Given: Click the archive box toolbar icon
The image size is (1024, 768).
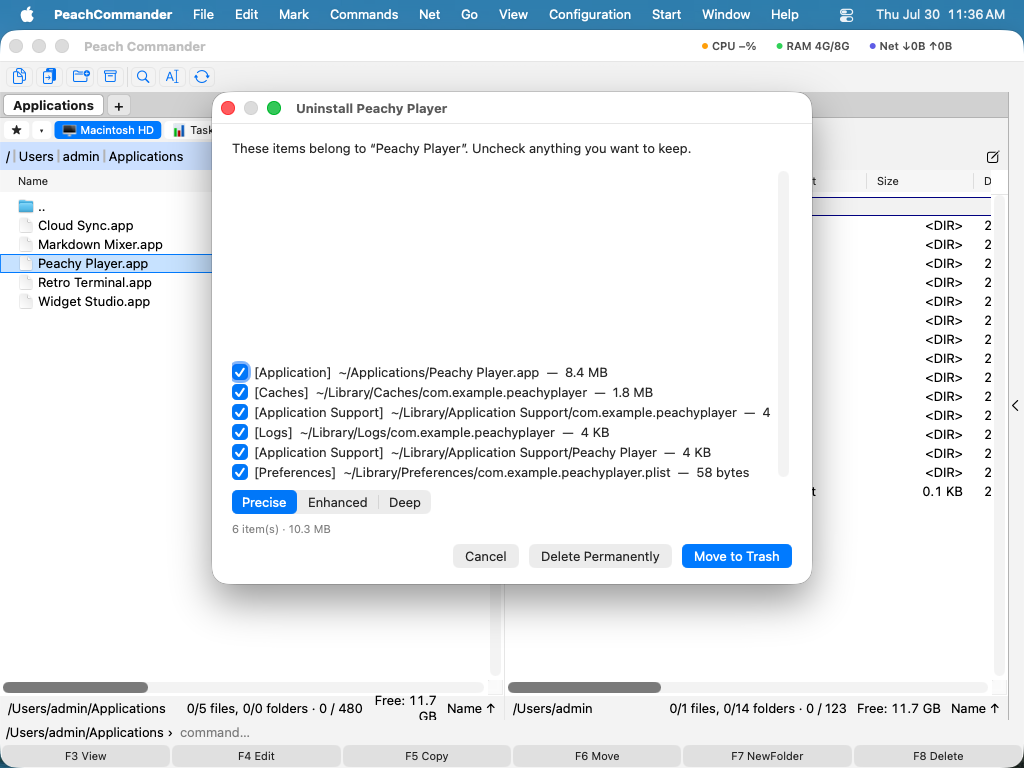Looking at the screenshot, I should (110, 76).
